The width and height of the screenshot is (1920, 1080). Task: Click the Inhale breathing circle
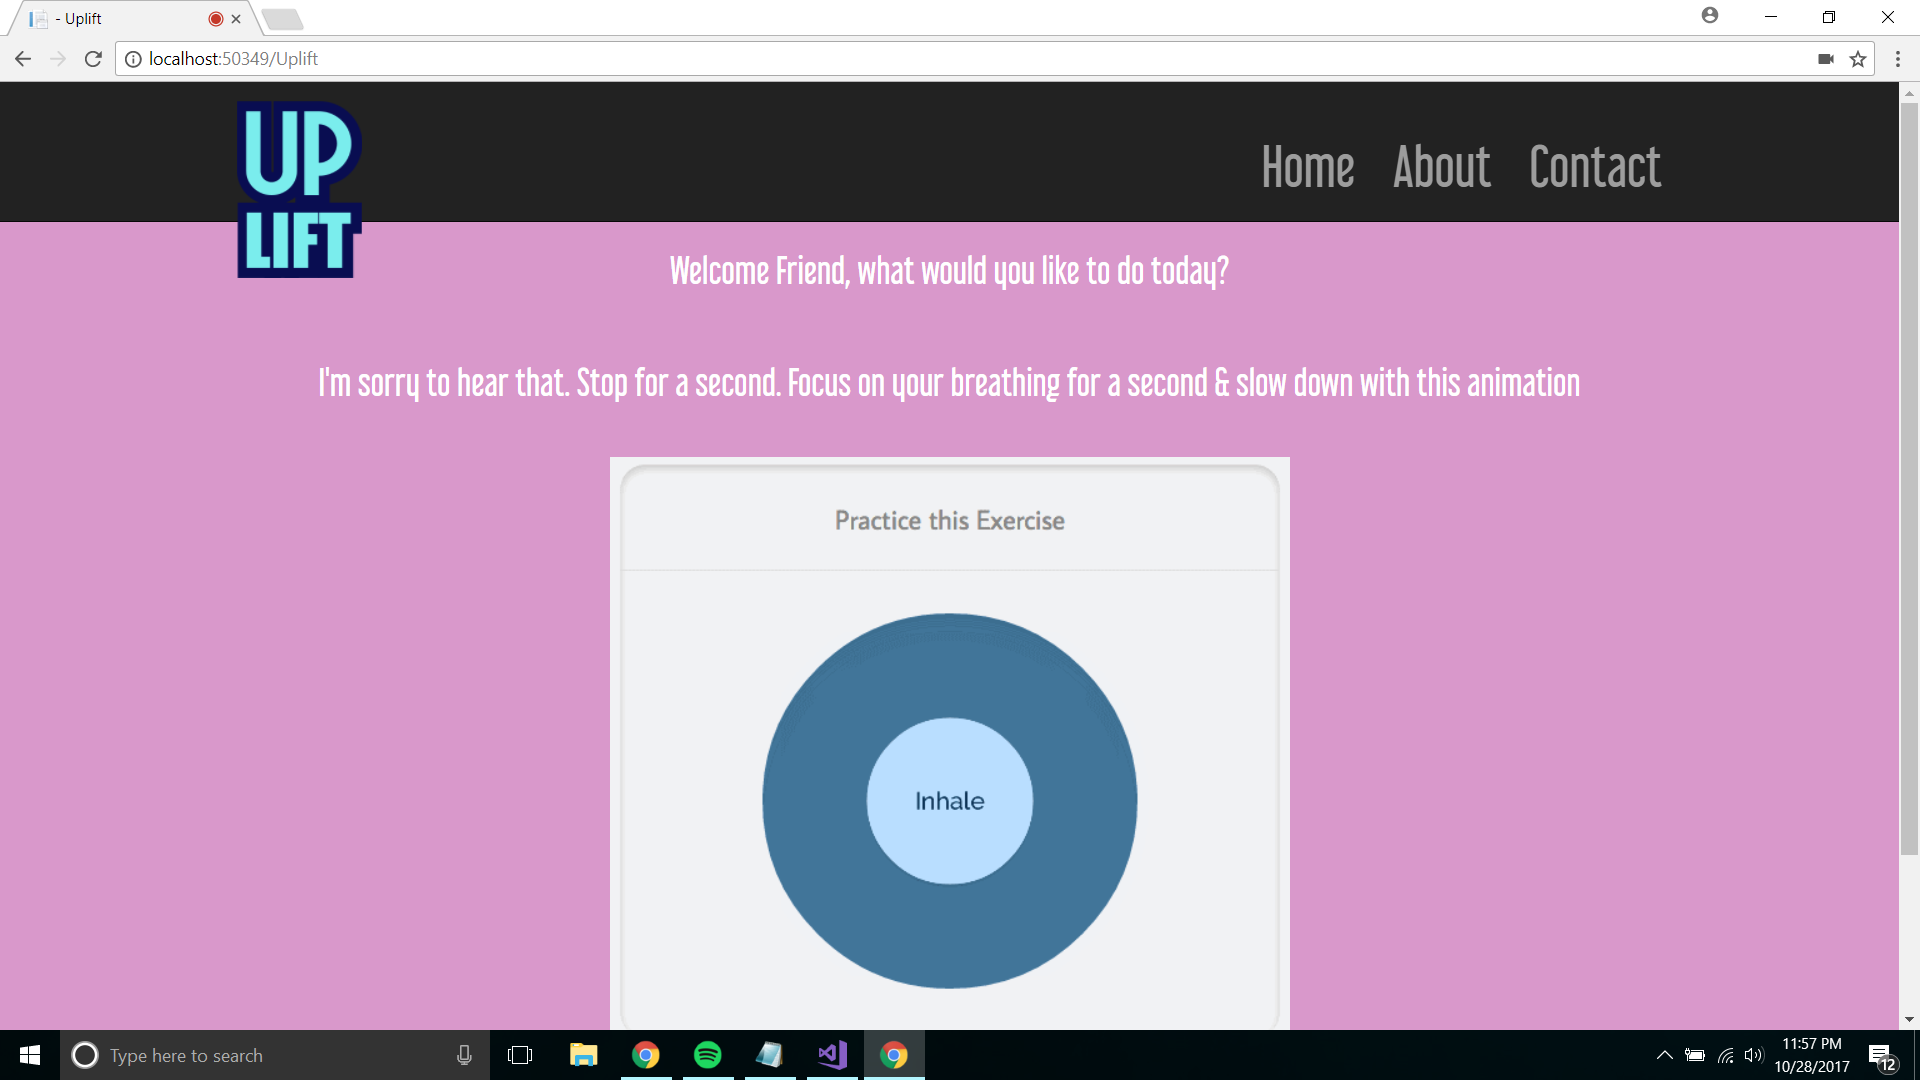(x=949, y=801)
